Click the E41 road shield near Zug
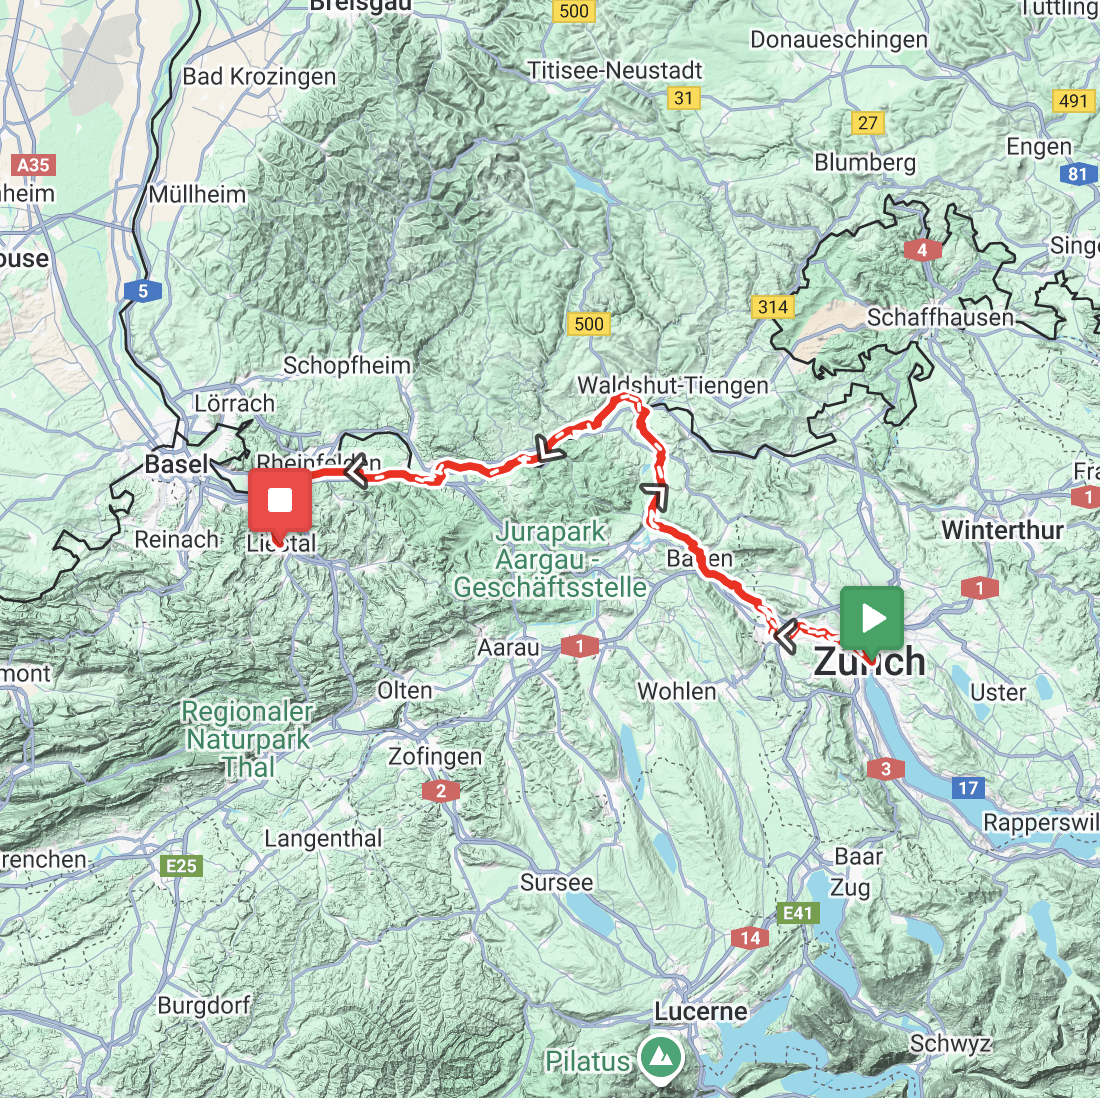 [x=798, y=913]
